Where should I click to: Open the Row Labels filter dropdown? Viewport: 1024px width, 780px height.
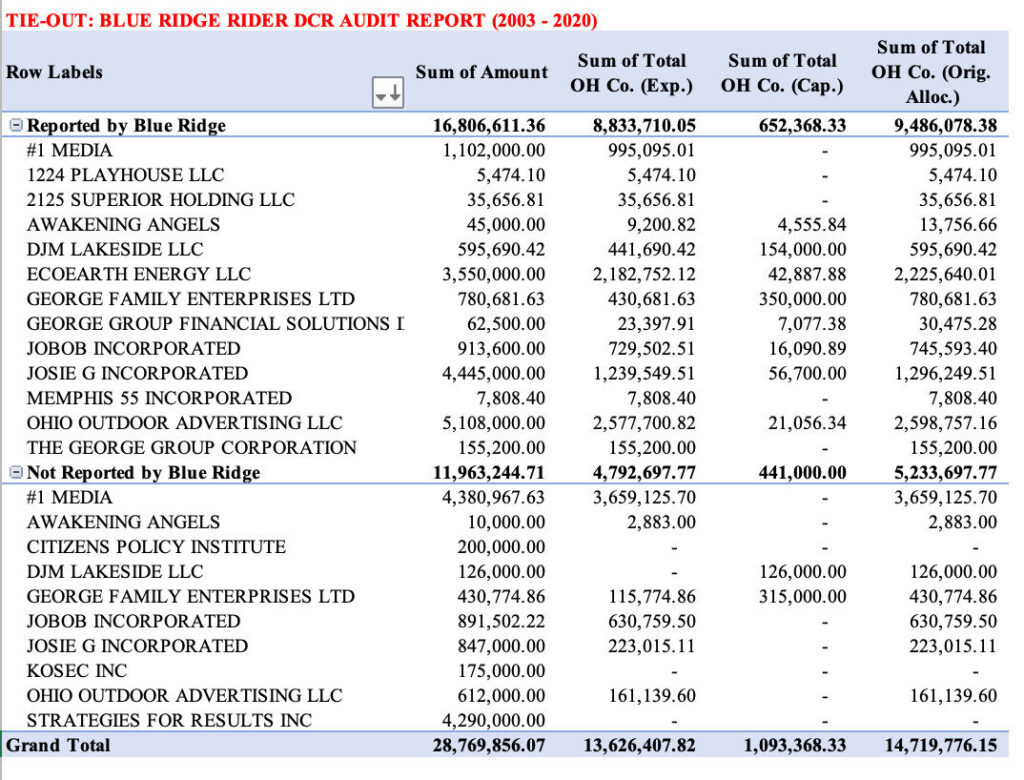(x=386, y=94)
